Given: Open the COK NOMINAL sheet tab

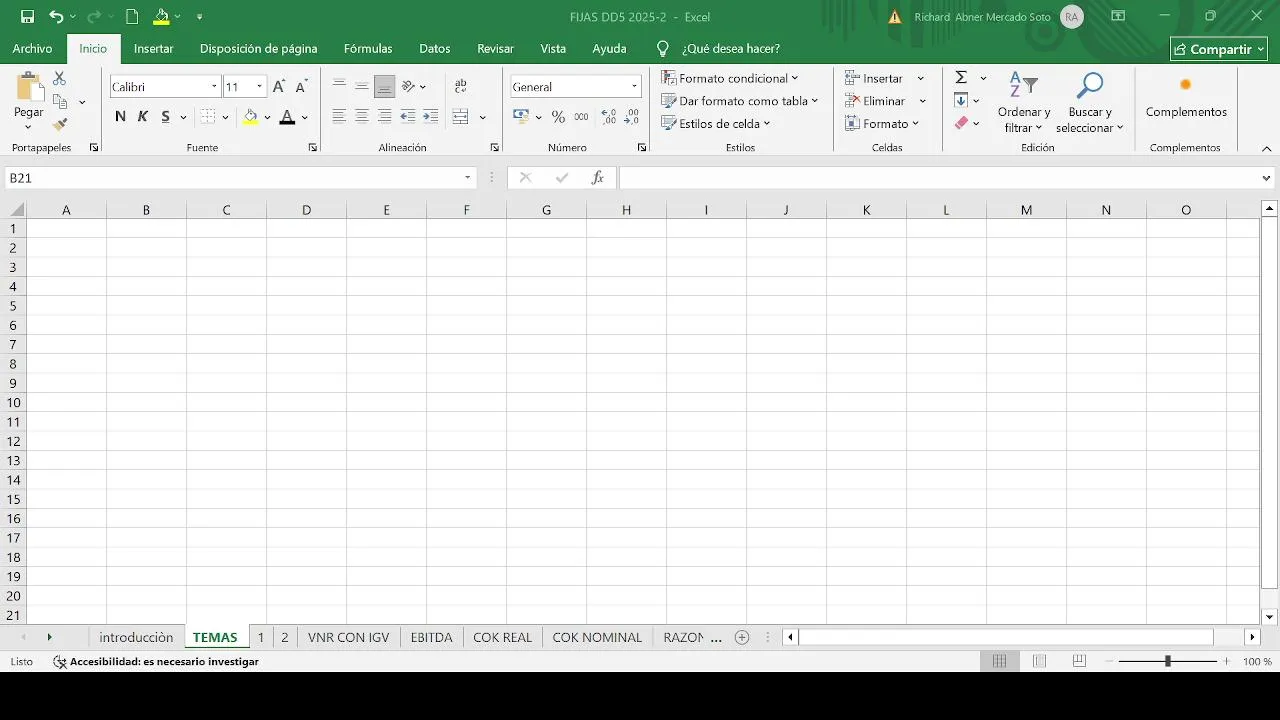Looking at the screenshot, I should point(597,637).
